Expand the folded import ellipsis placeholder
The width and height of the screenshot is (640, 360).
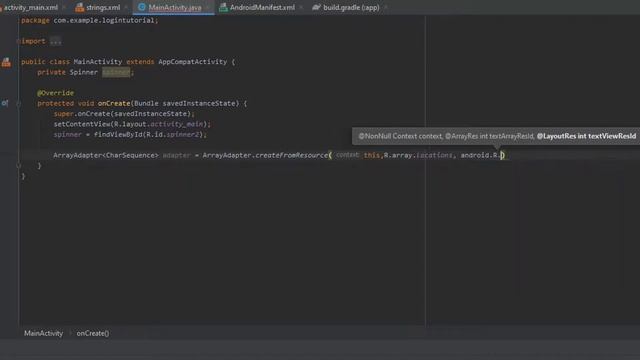click(x=56, y=41)
